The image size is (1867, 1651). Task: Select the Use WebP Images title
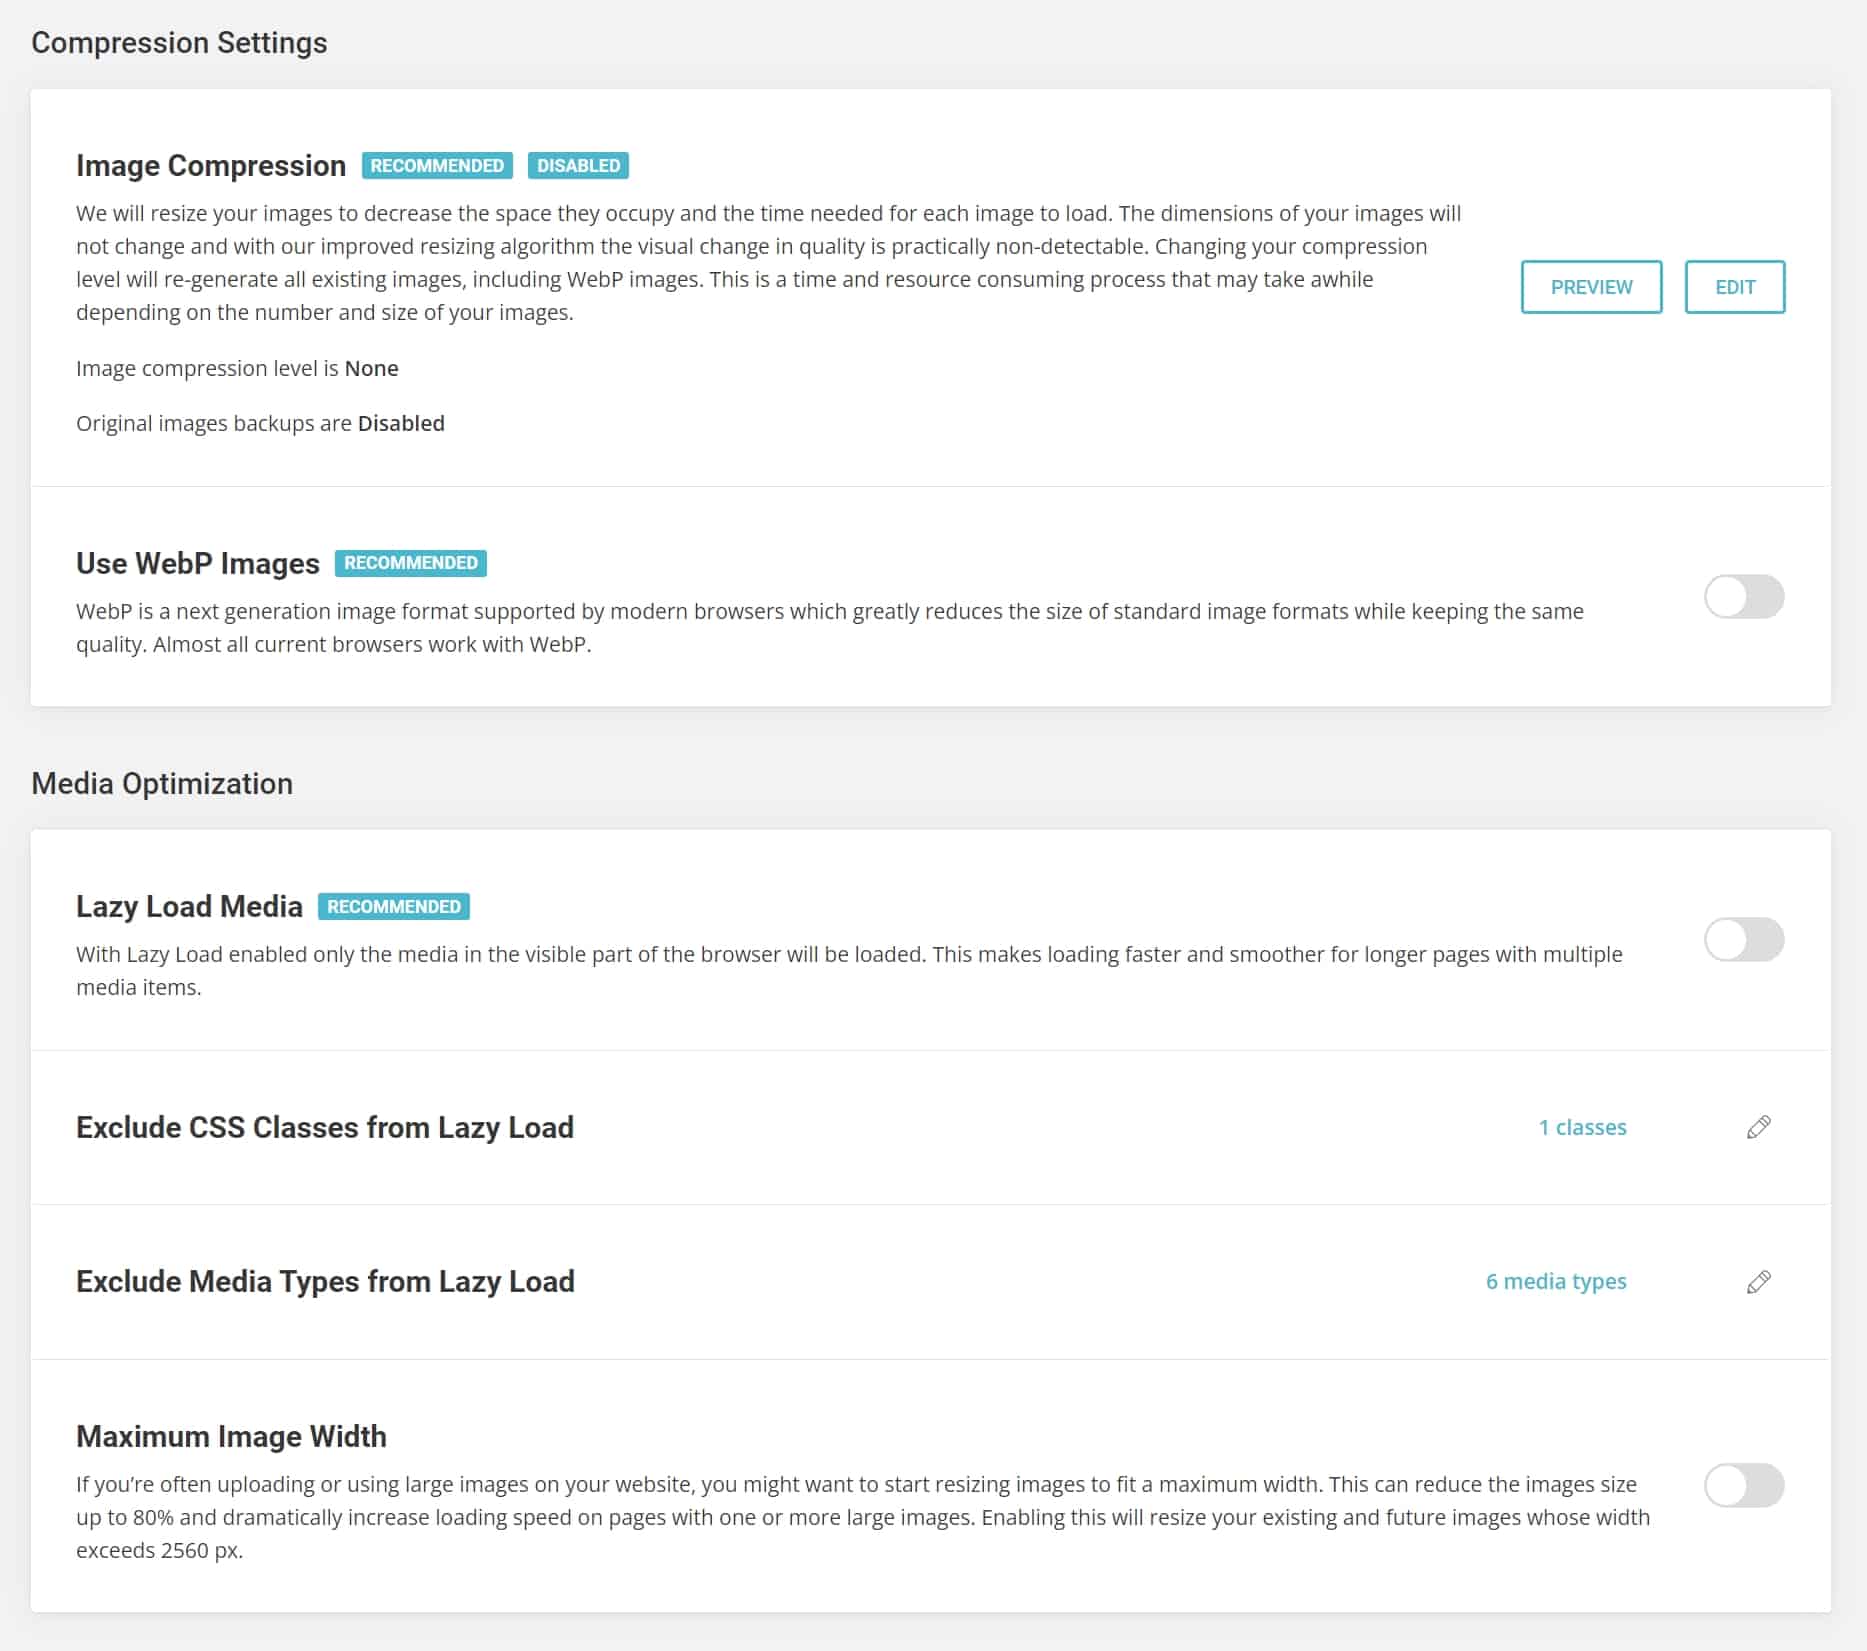coord(198,564)
